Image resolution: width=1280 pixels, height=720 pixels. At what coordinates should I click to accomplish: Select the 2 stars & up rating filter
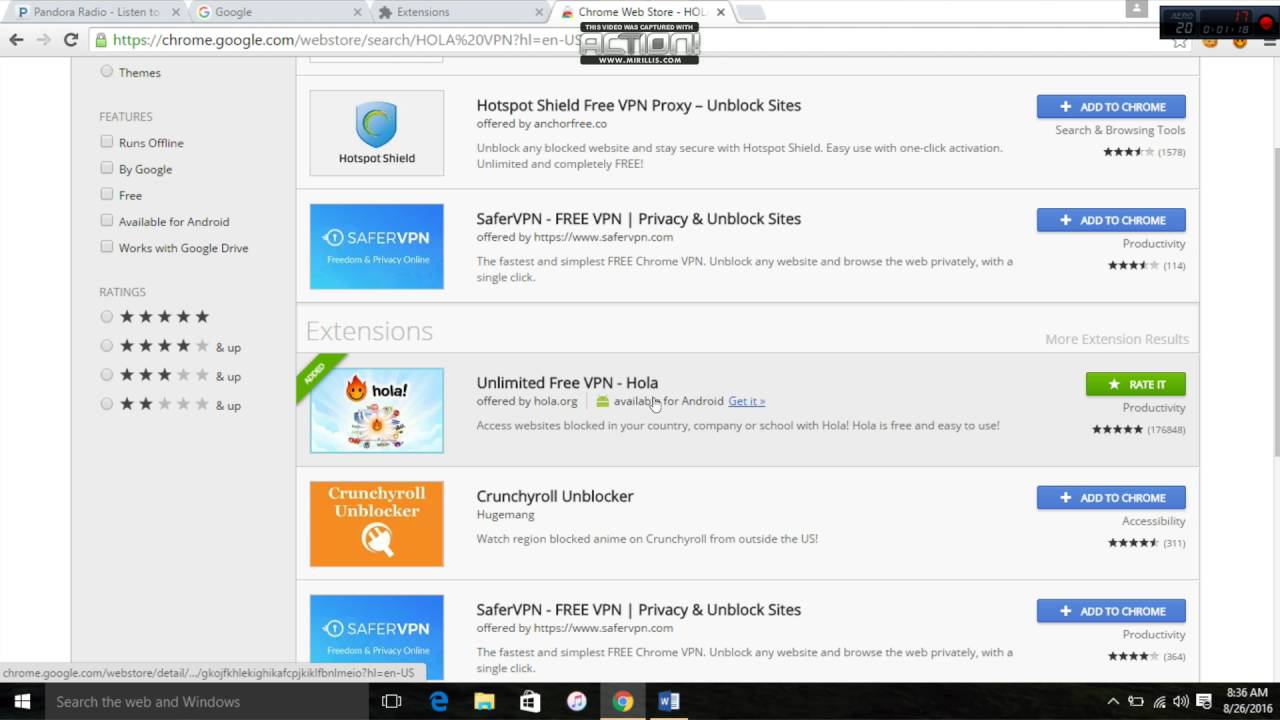[106, 404]
